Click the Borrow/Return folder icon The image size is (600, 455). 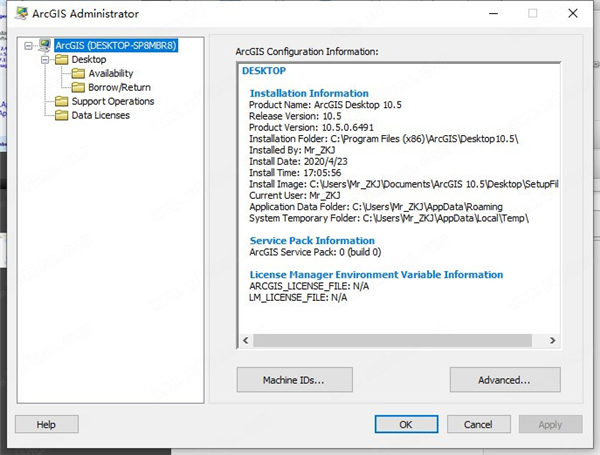pos(78,88)
